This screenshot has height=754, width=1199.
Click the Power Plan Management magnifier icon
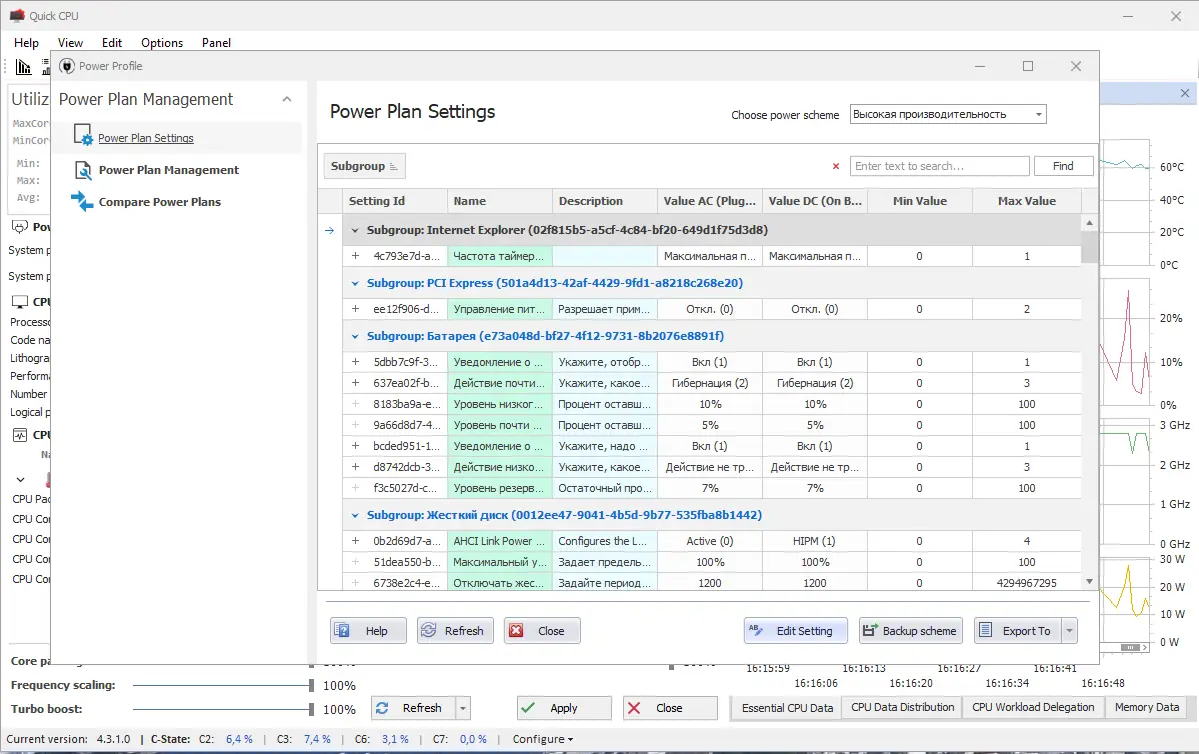[x=83, y=170]
